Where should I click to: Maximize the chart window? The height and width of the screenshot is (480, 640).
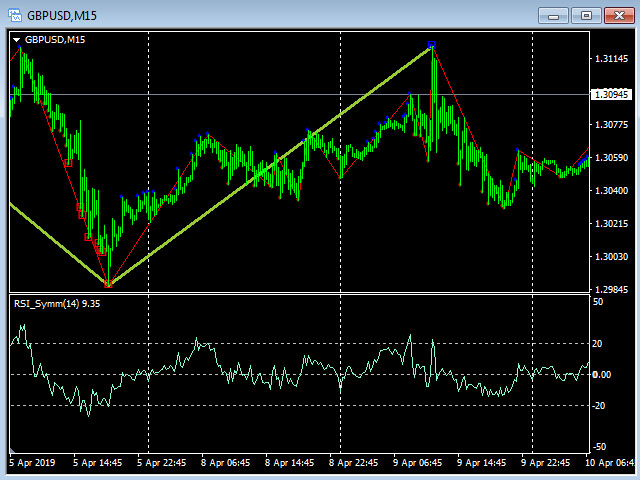tap(586, 16)
